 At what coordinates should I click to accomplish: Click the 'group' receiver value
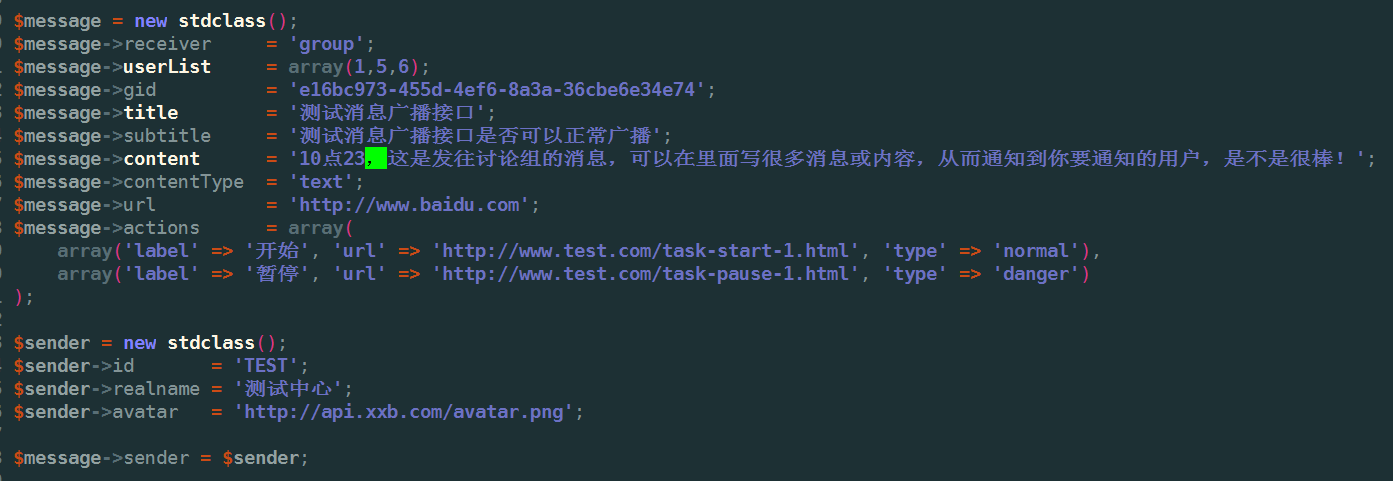pos(327,44)
